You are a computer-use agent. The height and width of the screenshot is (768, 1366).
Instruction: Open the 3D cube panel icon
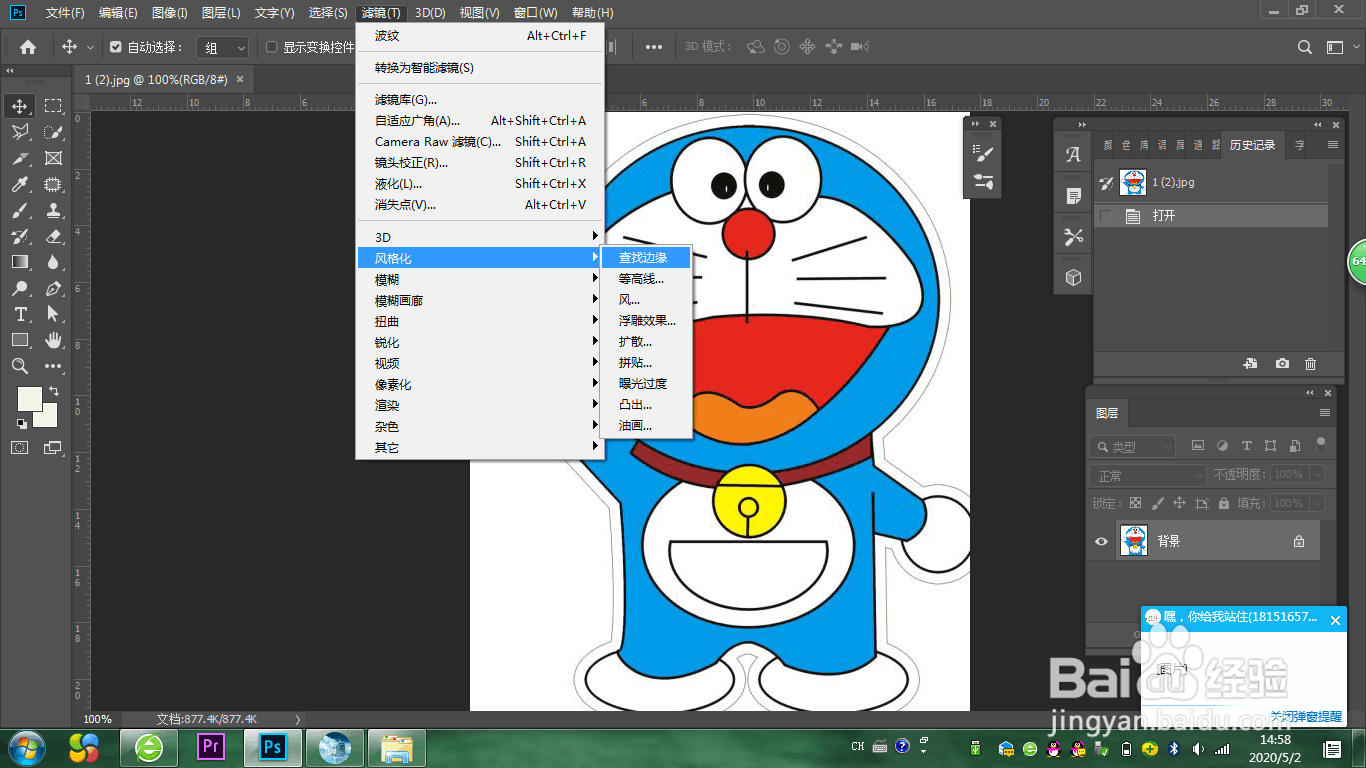(x=1074, y=277)
